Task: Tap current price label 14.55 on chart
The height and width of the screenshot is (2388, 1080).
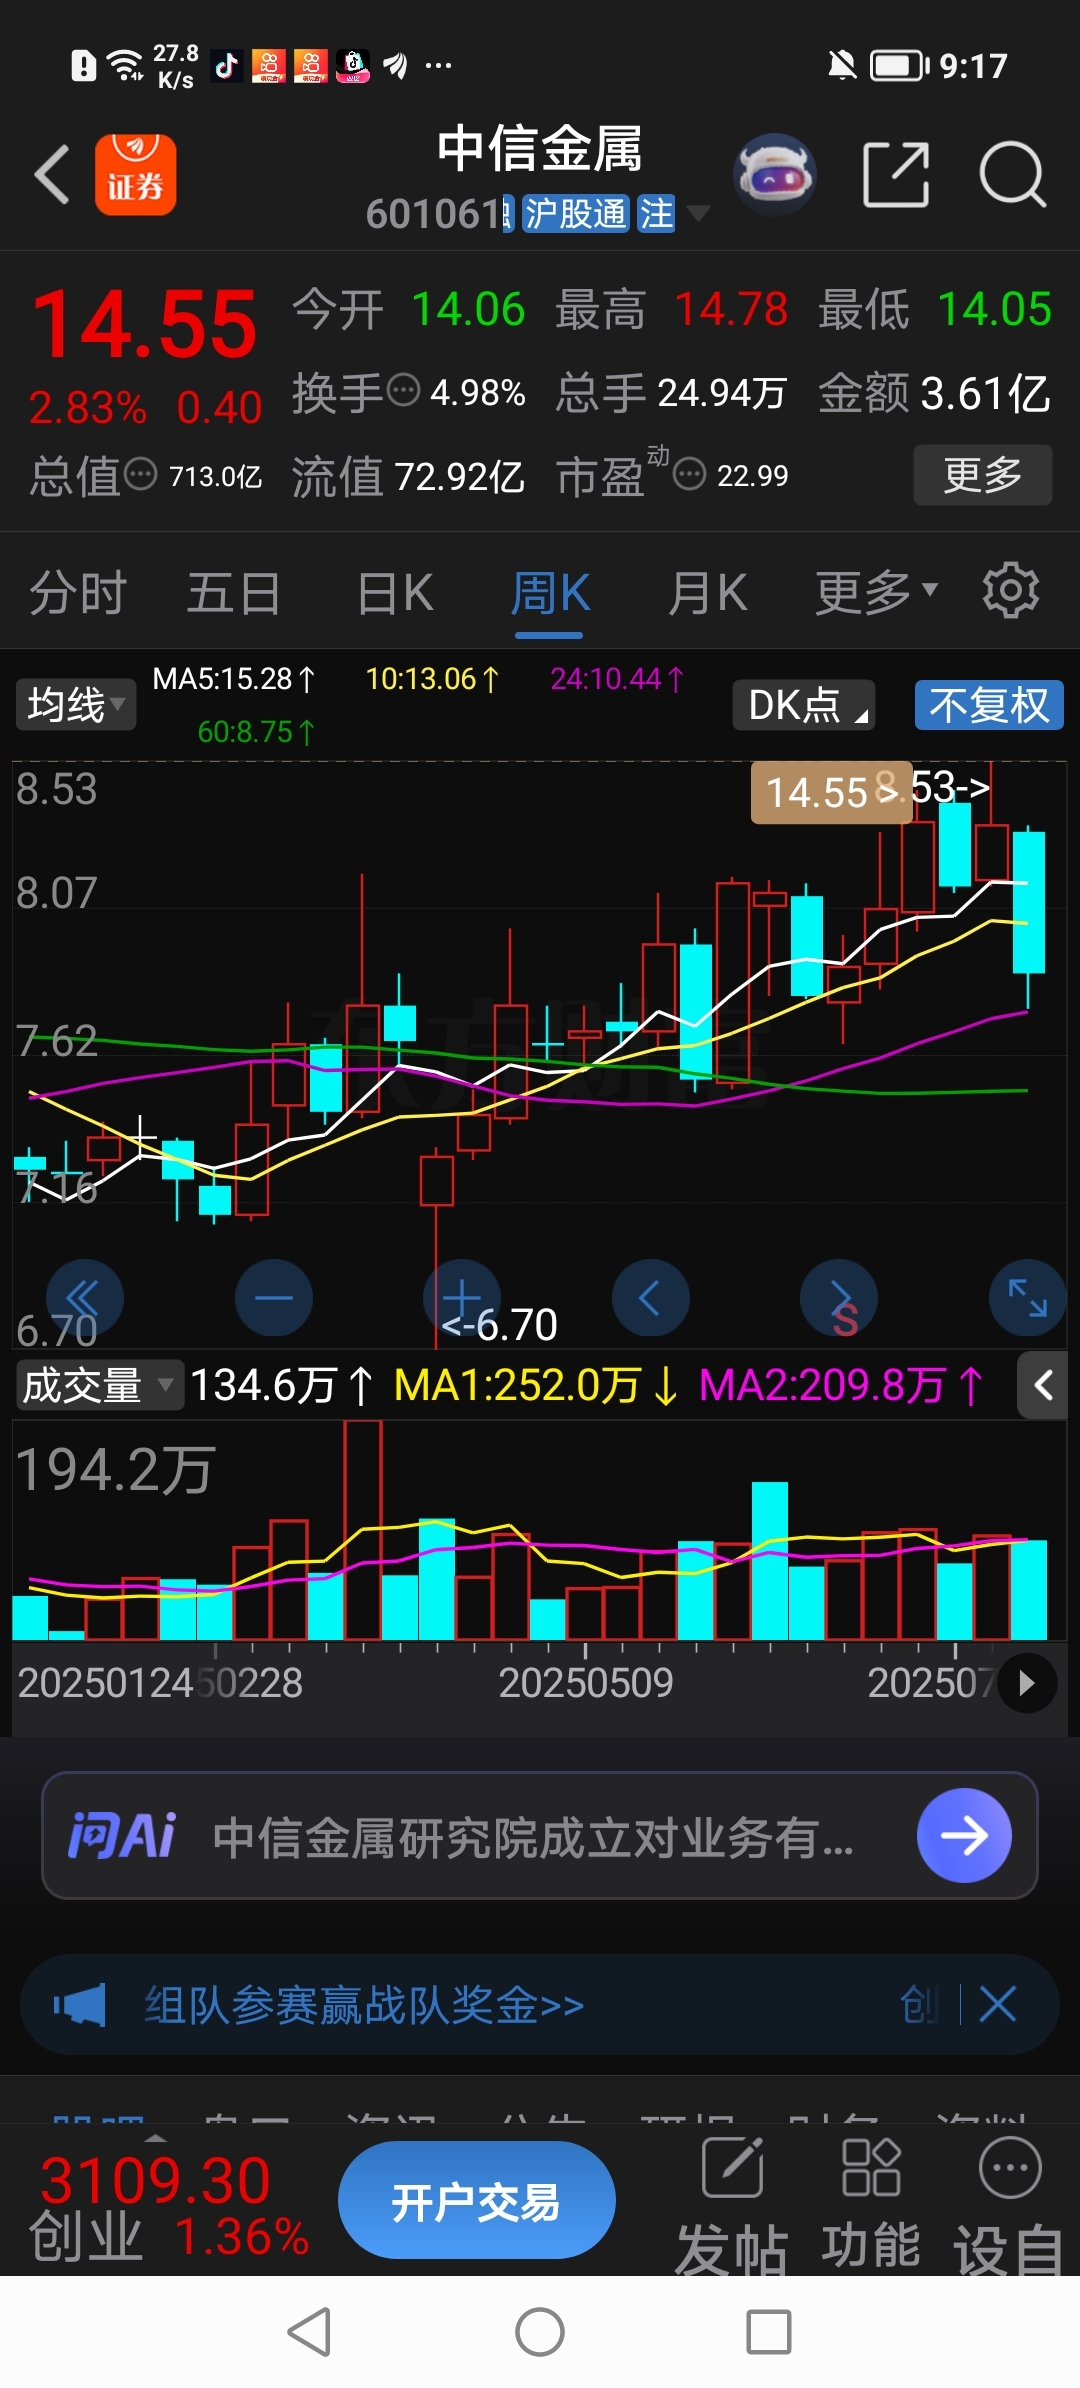Action: click(x=831, y=792)
